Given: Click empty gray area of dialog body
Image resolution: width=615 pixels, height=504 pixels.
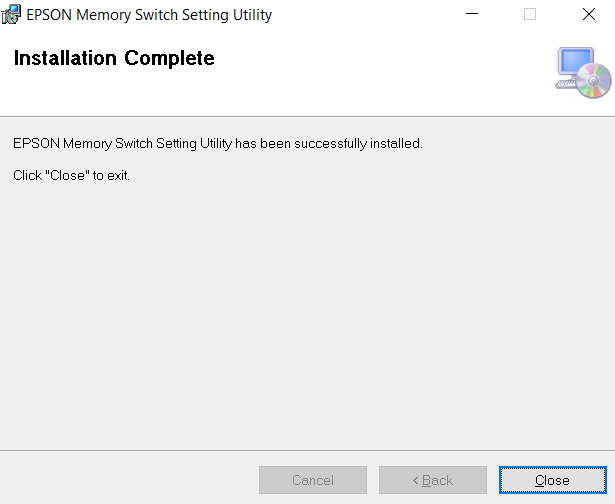Looking at the screenshot, I should (x=300, y=320).
